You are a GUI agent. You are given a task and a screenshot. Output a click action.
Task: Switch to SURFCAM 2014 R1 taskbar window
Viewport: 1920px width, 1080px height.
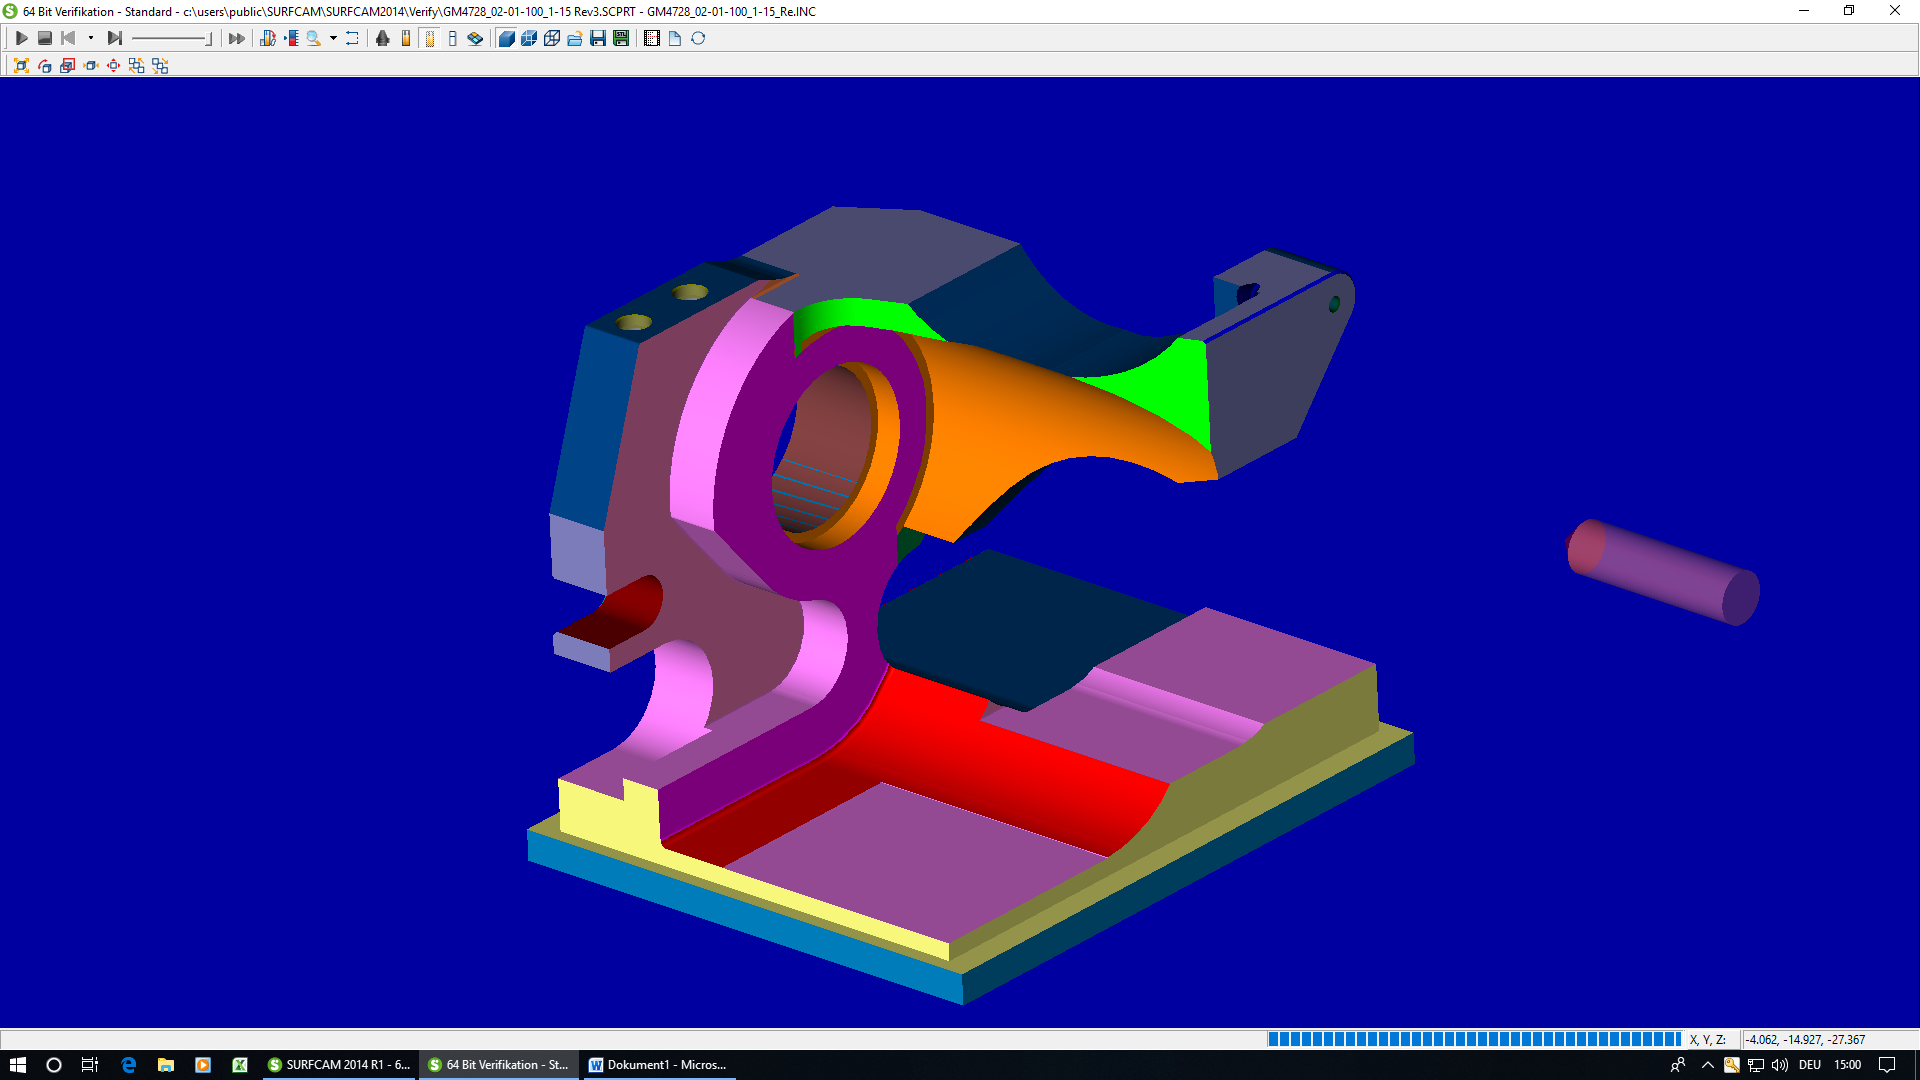[x=338, y=1065]
